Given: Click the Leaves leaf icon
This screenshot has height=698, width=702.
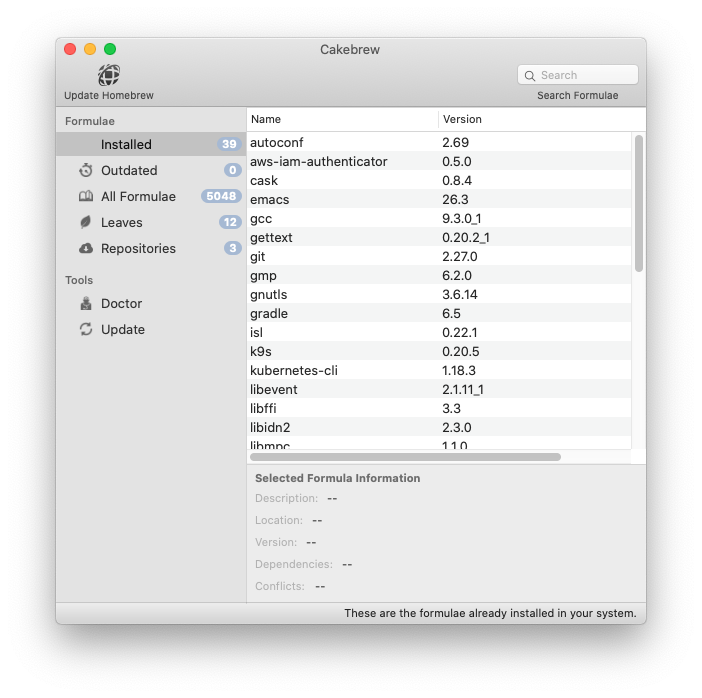Looking at the screenshot, I should coord(86,222).
